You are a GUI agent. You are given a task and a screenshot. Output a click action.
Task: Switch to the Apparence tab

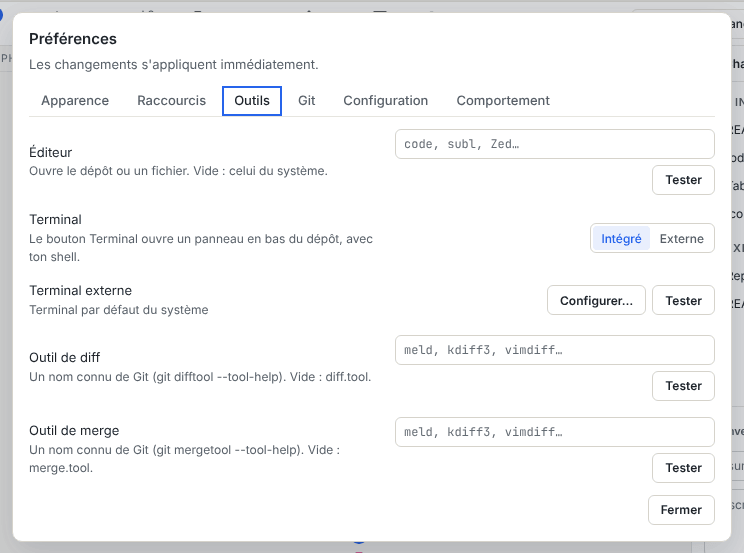(x=75, y=101)
